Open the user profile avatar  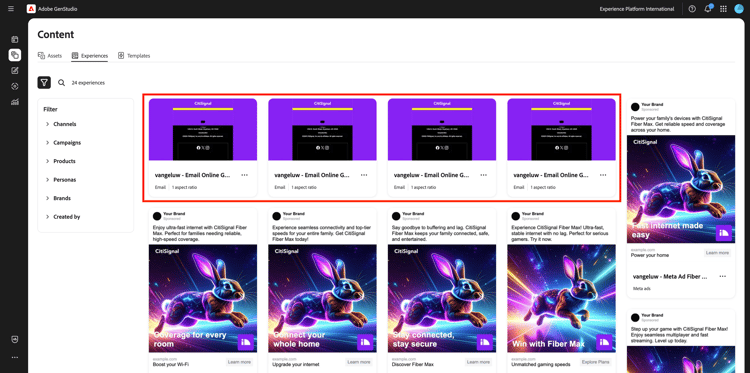739,9
